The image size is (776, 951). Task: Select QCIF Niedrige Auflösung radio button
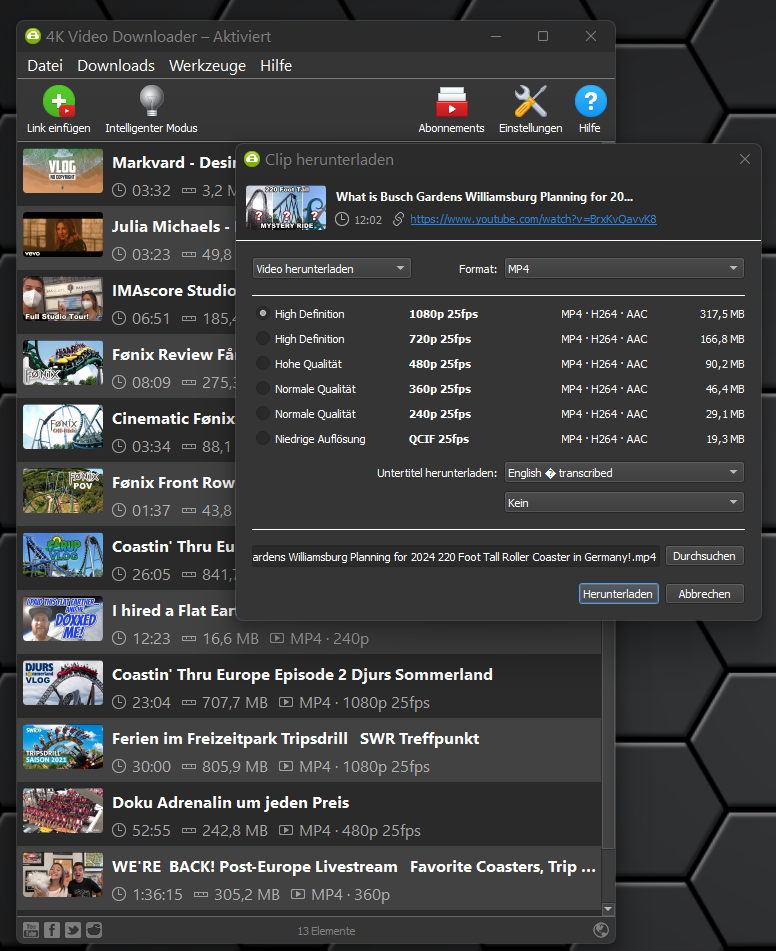point(263,438)
